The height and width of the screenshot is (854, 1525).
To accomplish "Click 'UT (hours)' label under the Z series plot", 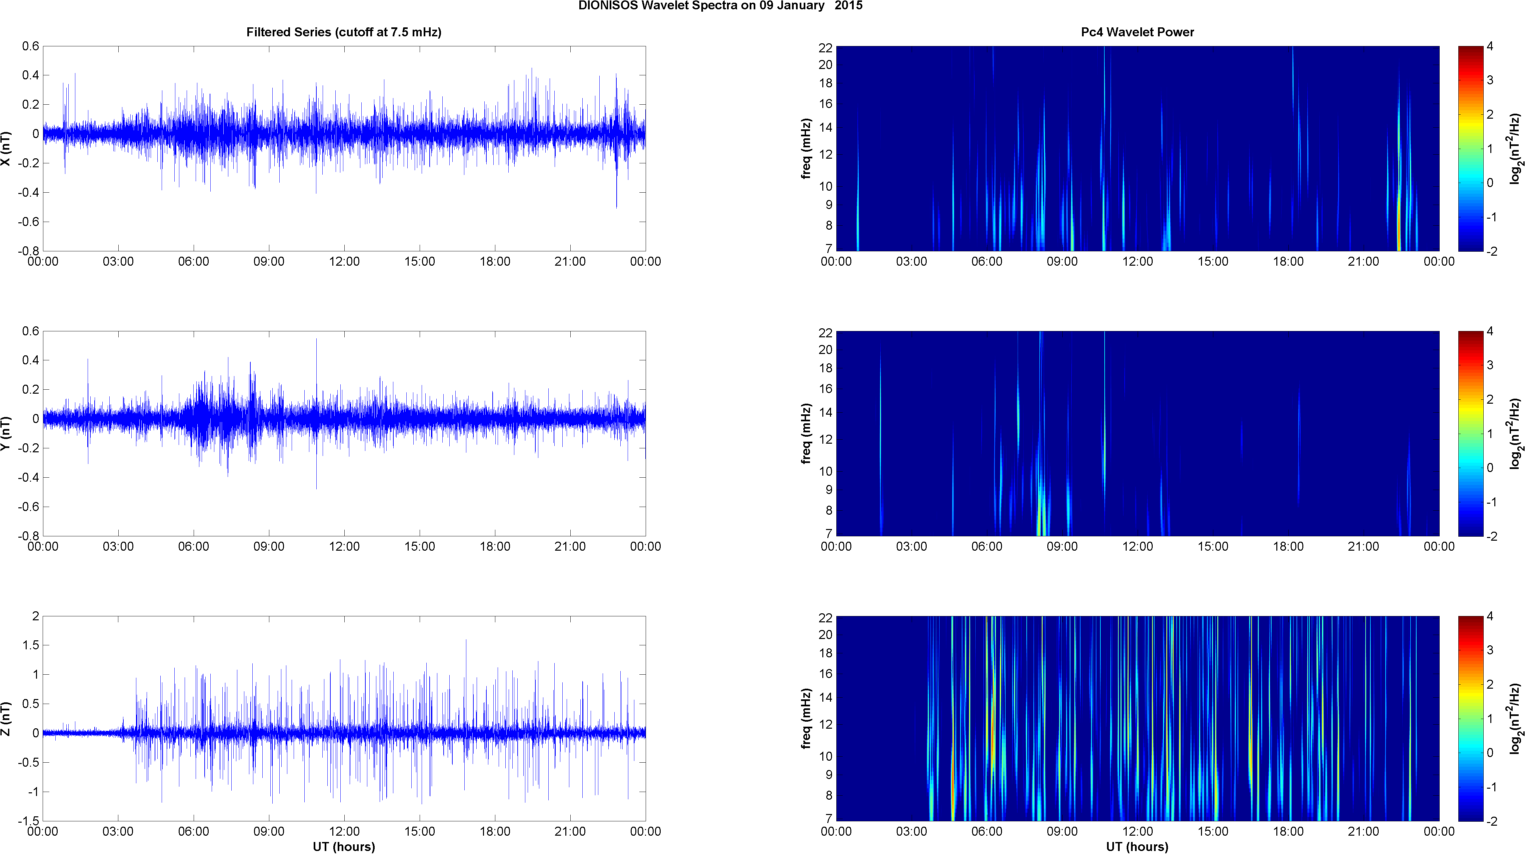I will point(344,846).
